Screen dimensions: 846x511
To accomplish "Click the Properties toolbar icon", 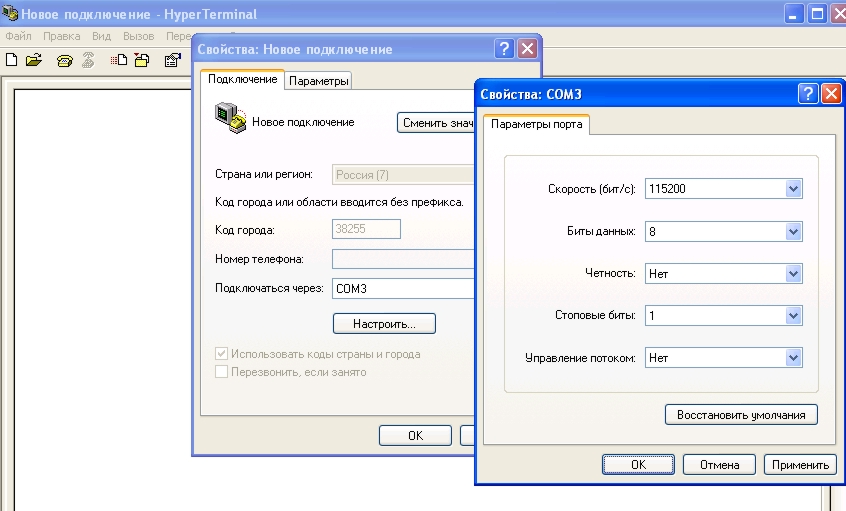I will click(173, 60).
